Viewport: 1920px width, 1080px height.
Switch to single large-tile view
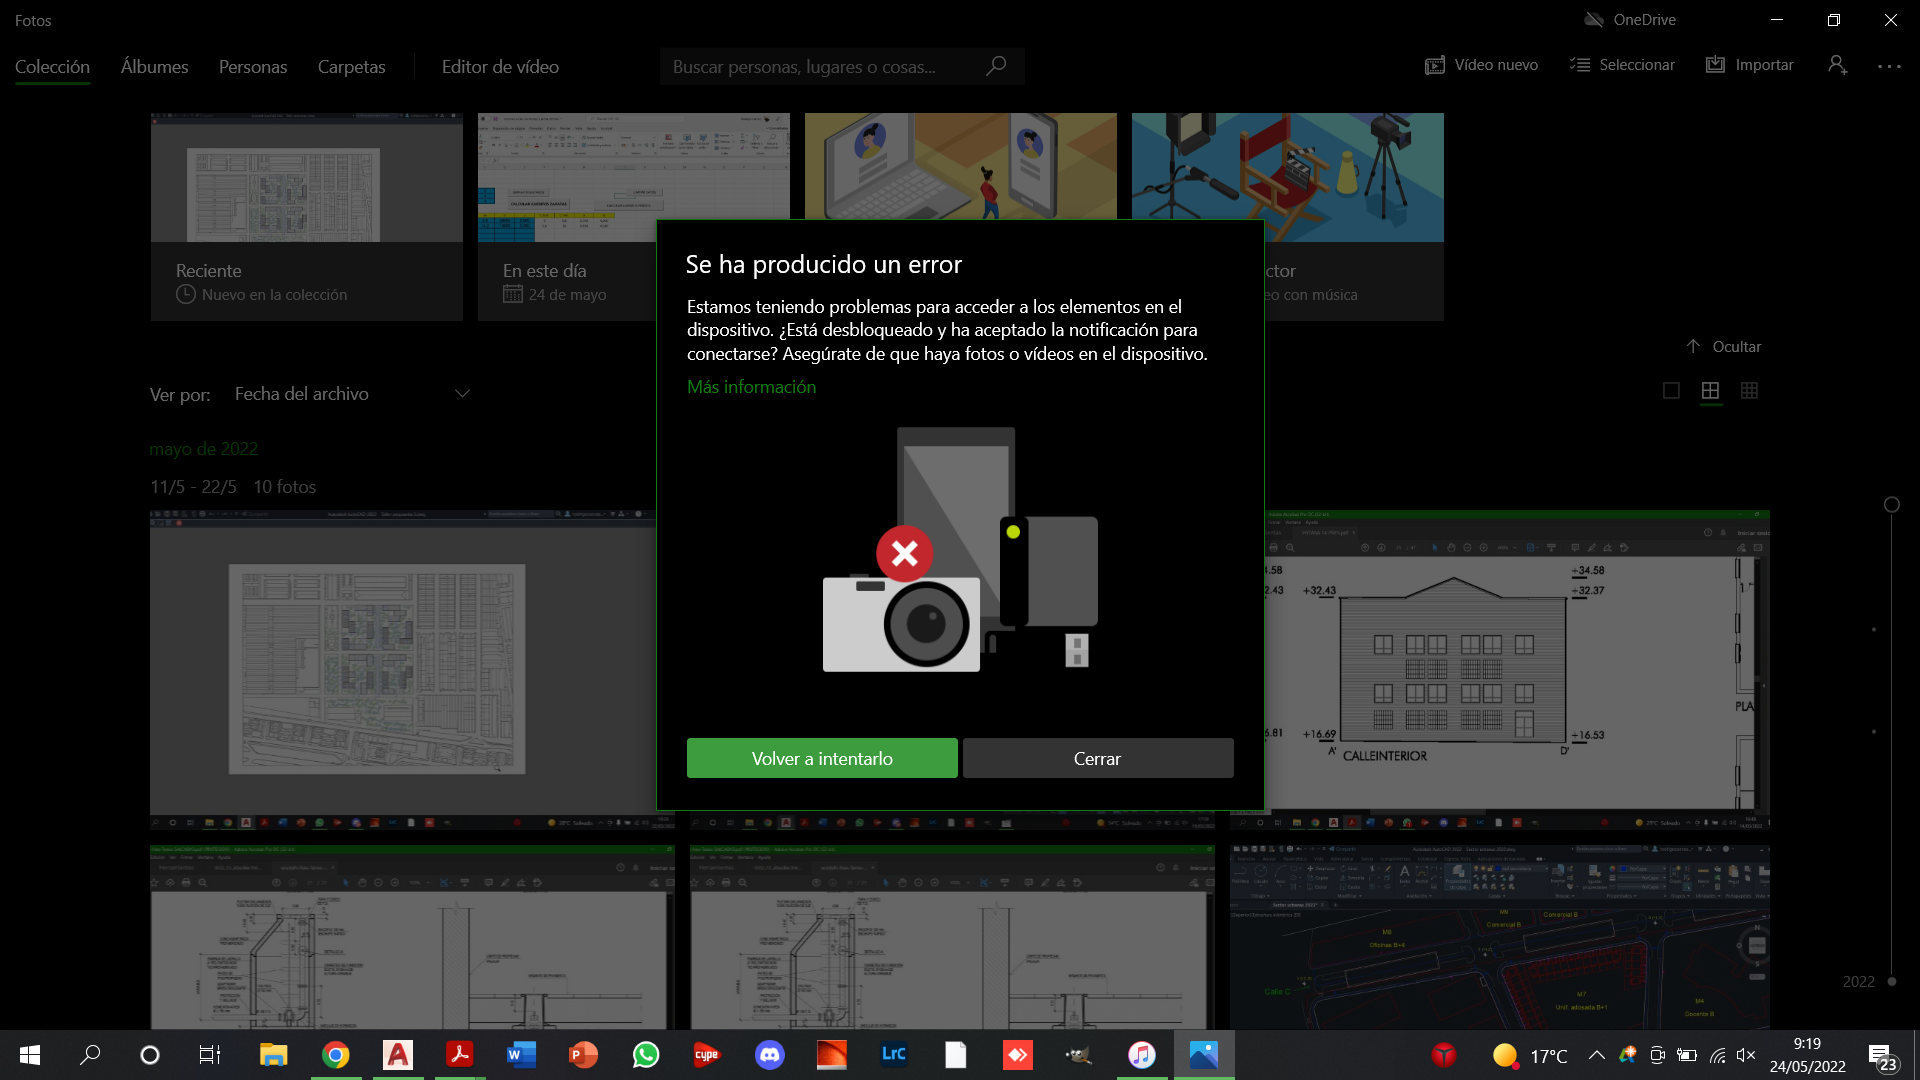click(1671, 391)
